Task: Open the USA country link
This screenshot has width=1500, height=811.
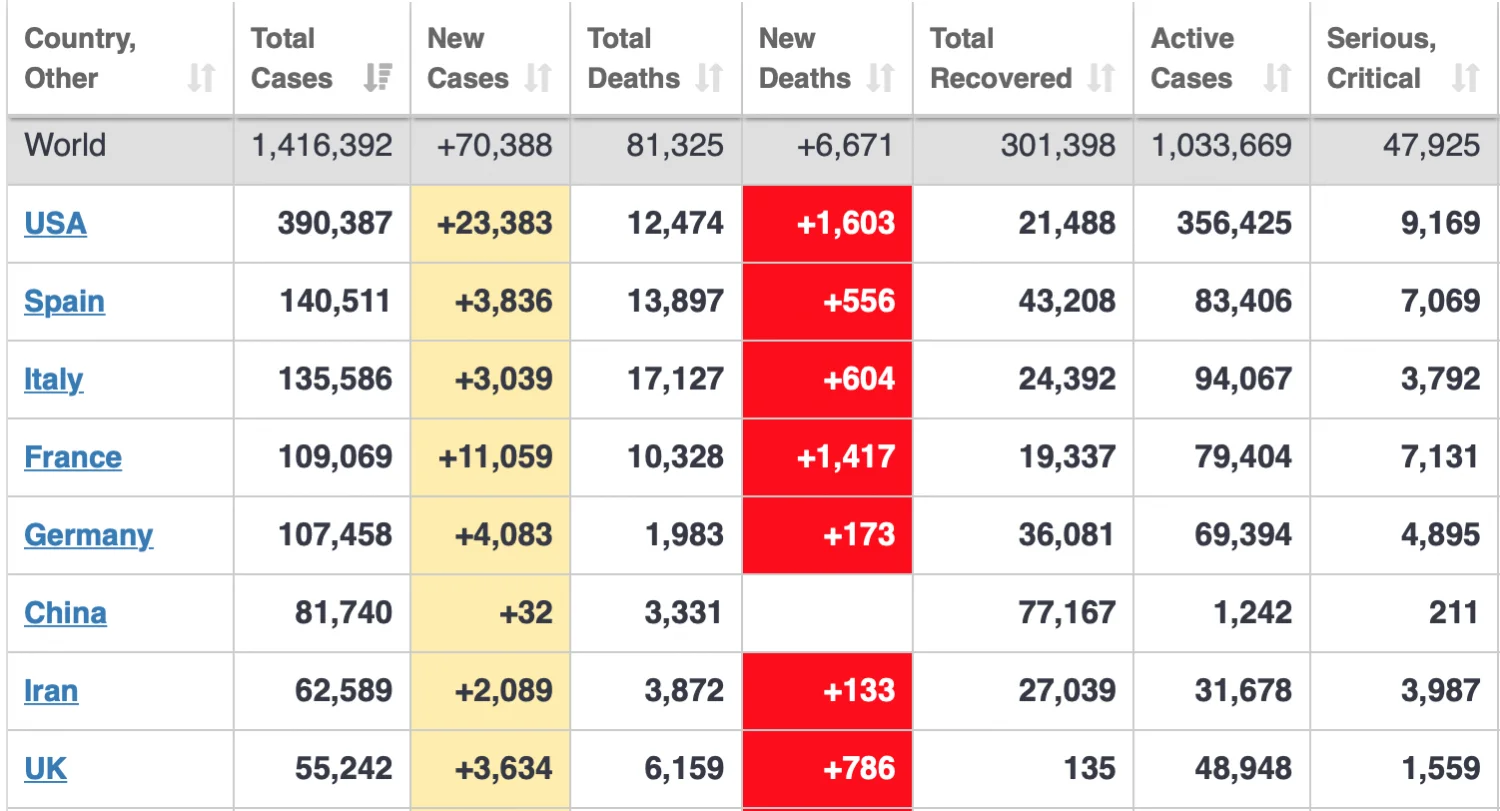Action: (x=55, y=223)
